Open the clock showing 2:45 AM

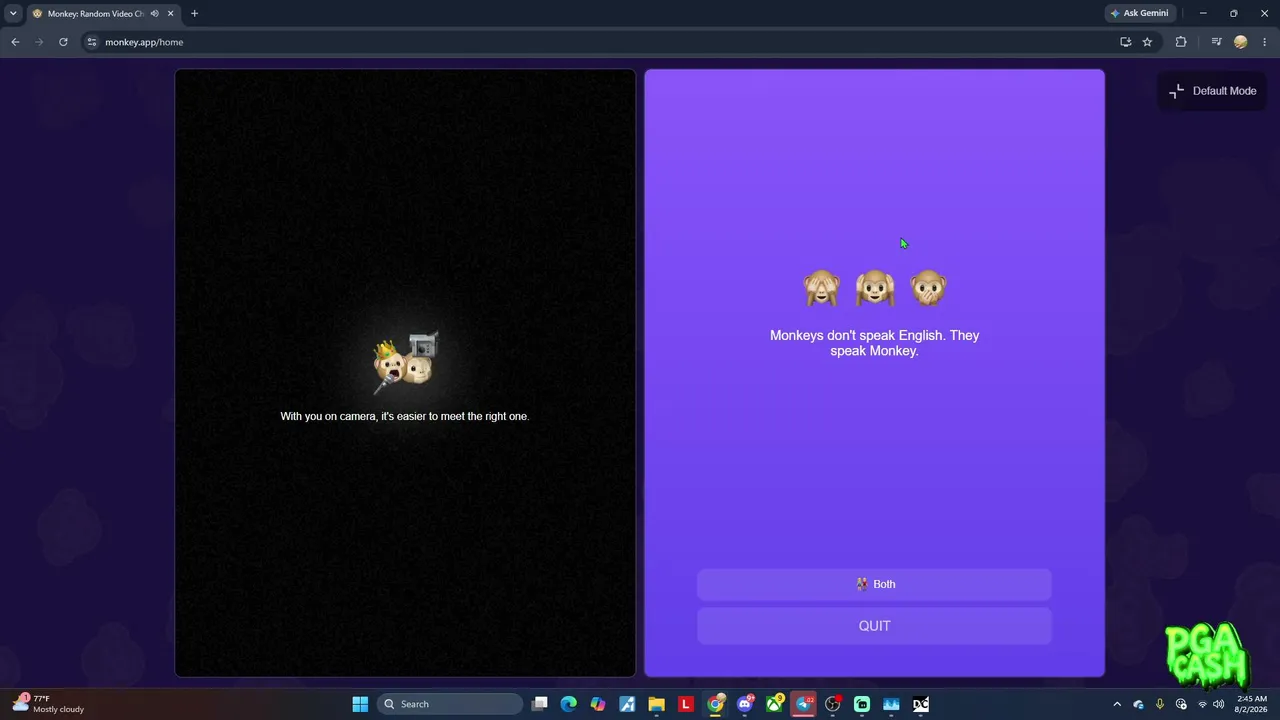1252,704
